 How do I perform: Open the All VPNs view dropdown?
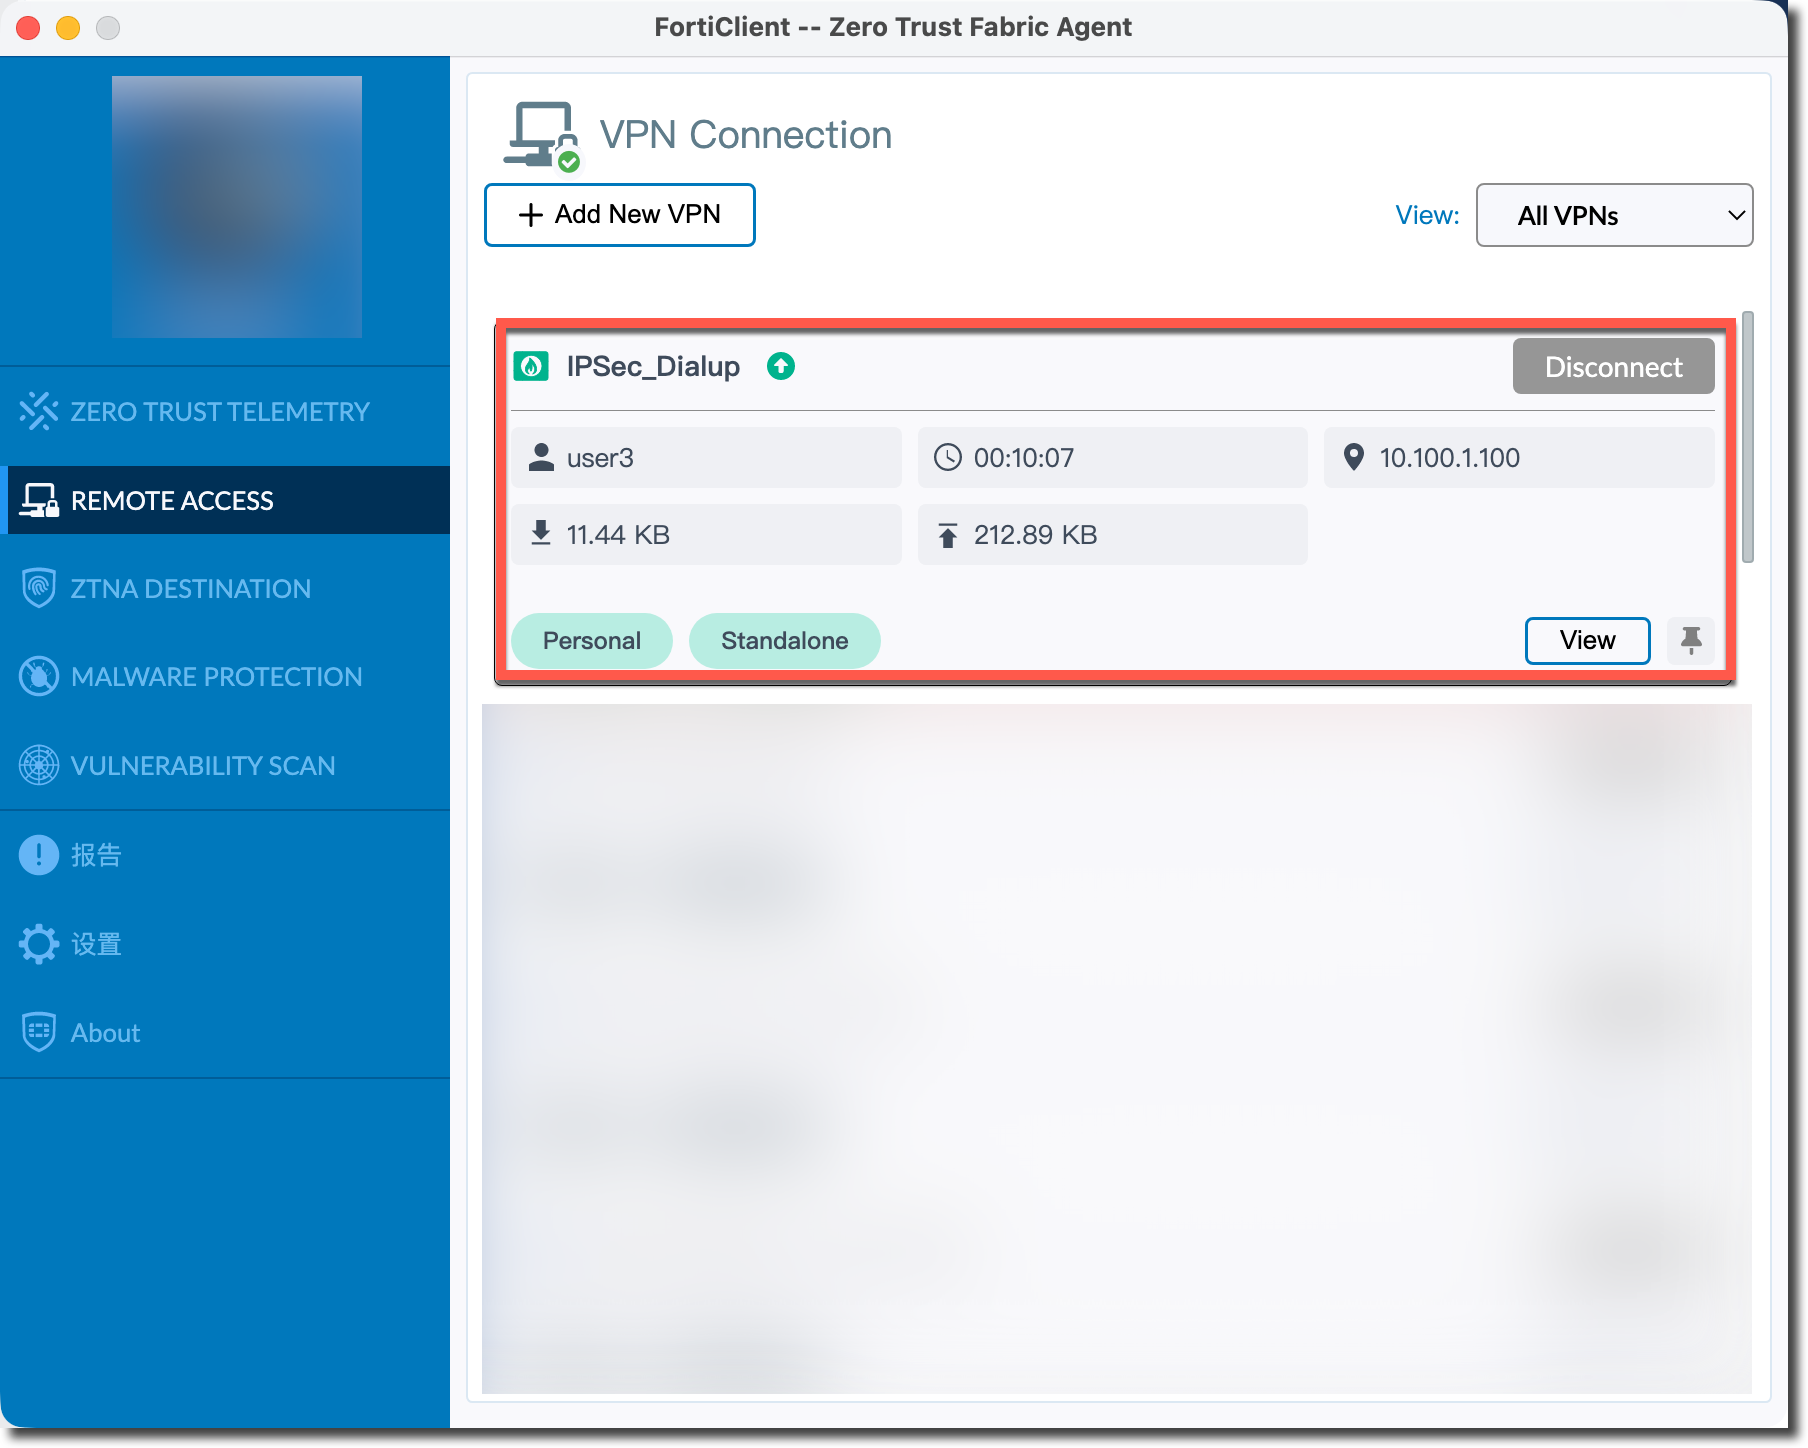point(1614,215)
